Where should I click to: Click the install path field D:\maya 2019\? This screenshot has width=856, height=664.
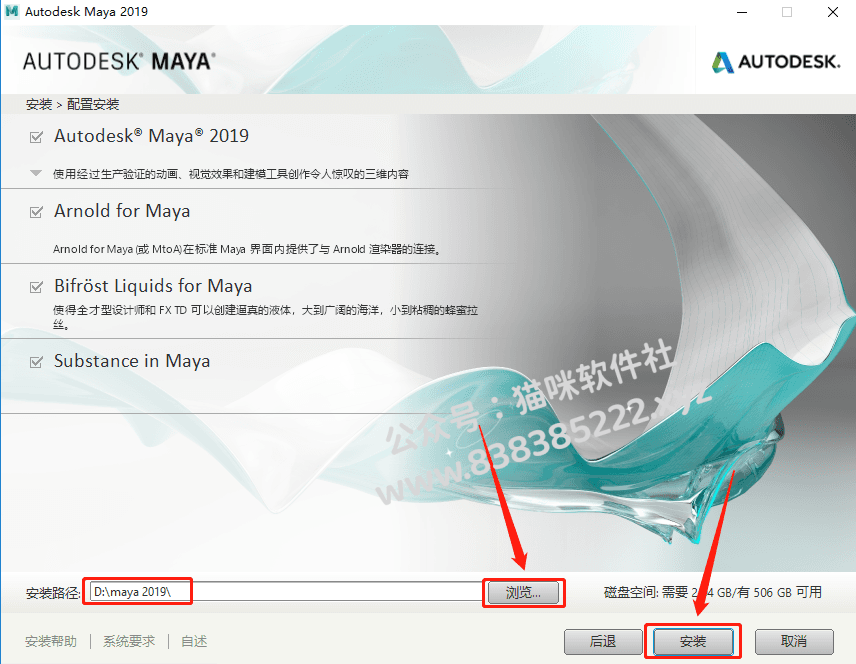click(x=286, y=592)
